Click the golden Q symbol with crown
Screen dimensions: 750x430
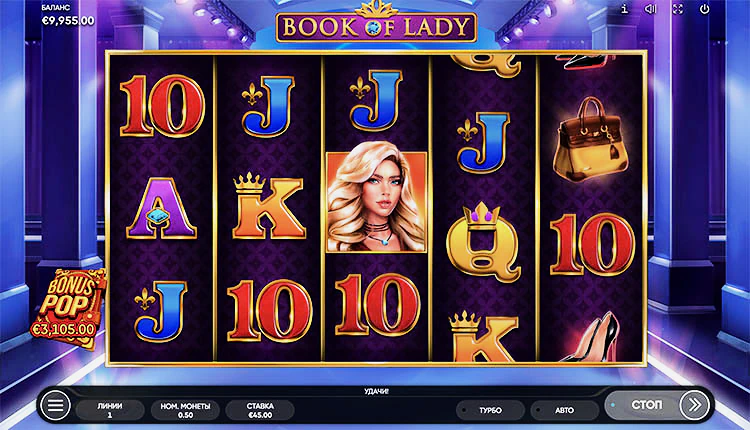point(483,241)
